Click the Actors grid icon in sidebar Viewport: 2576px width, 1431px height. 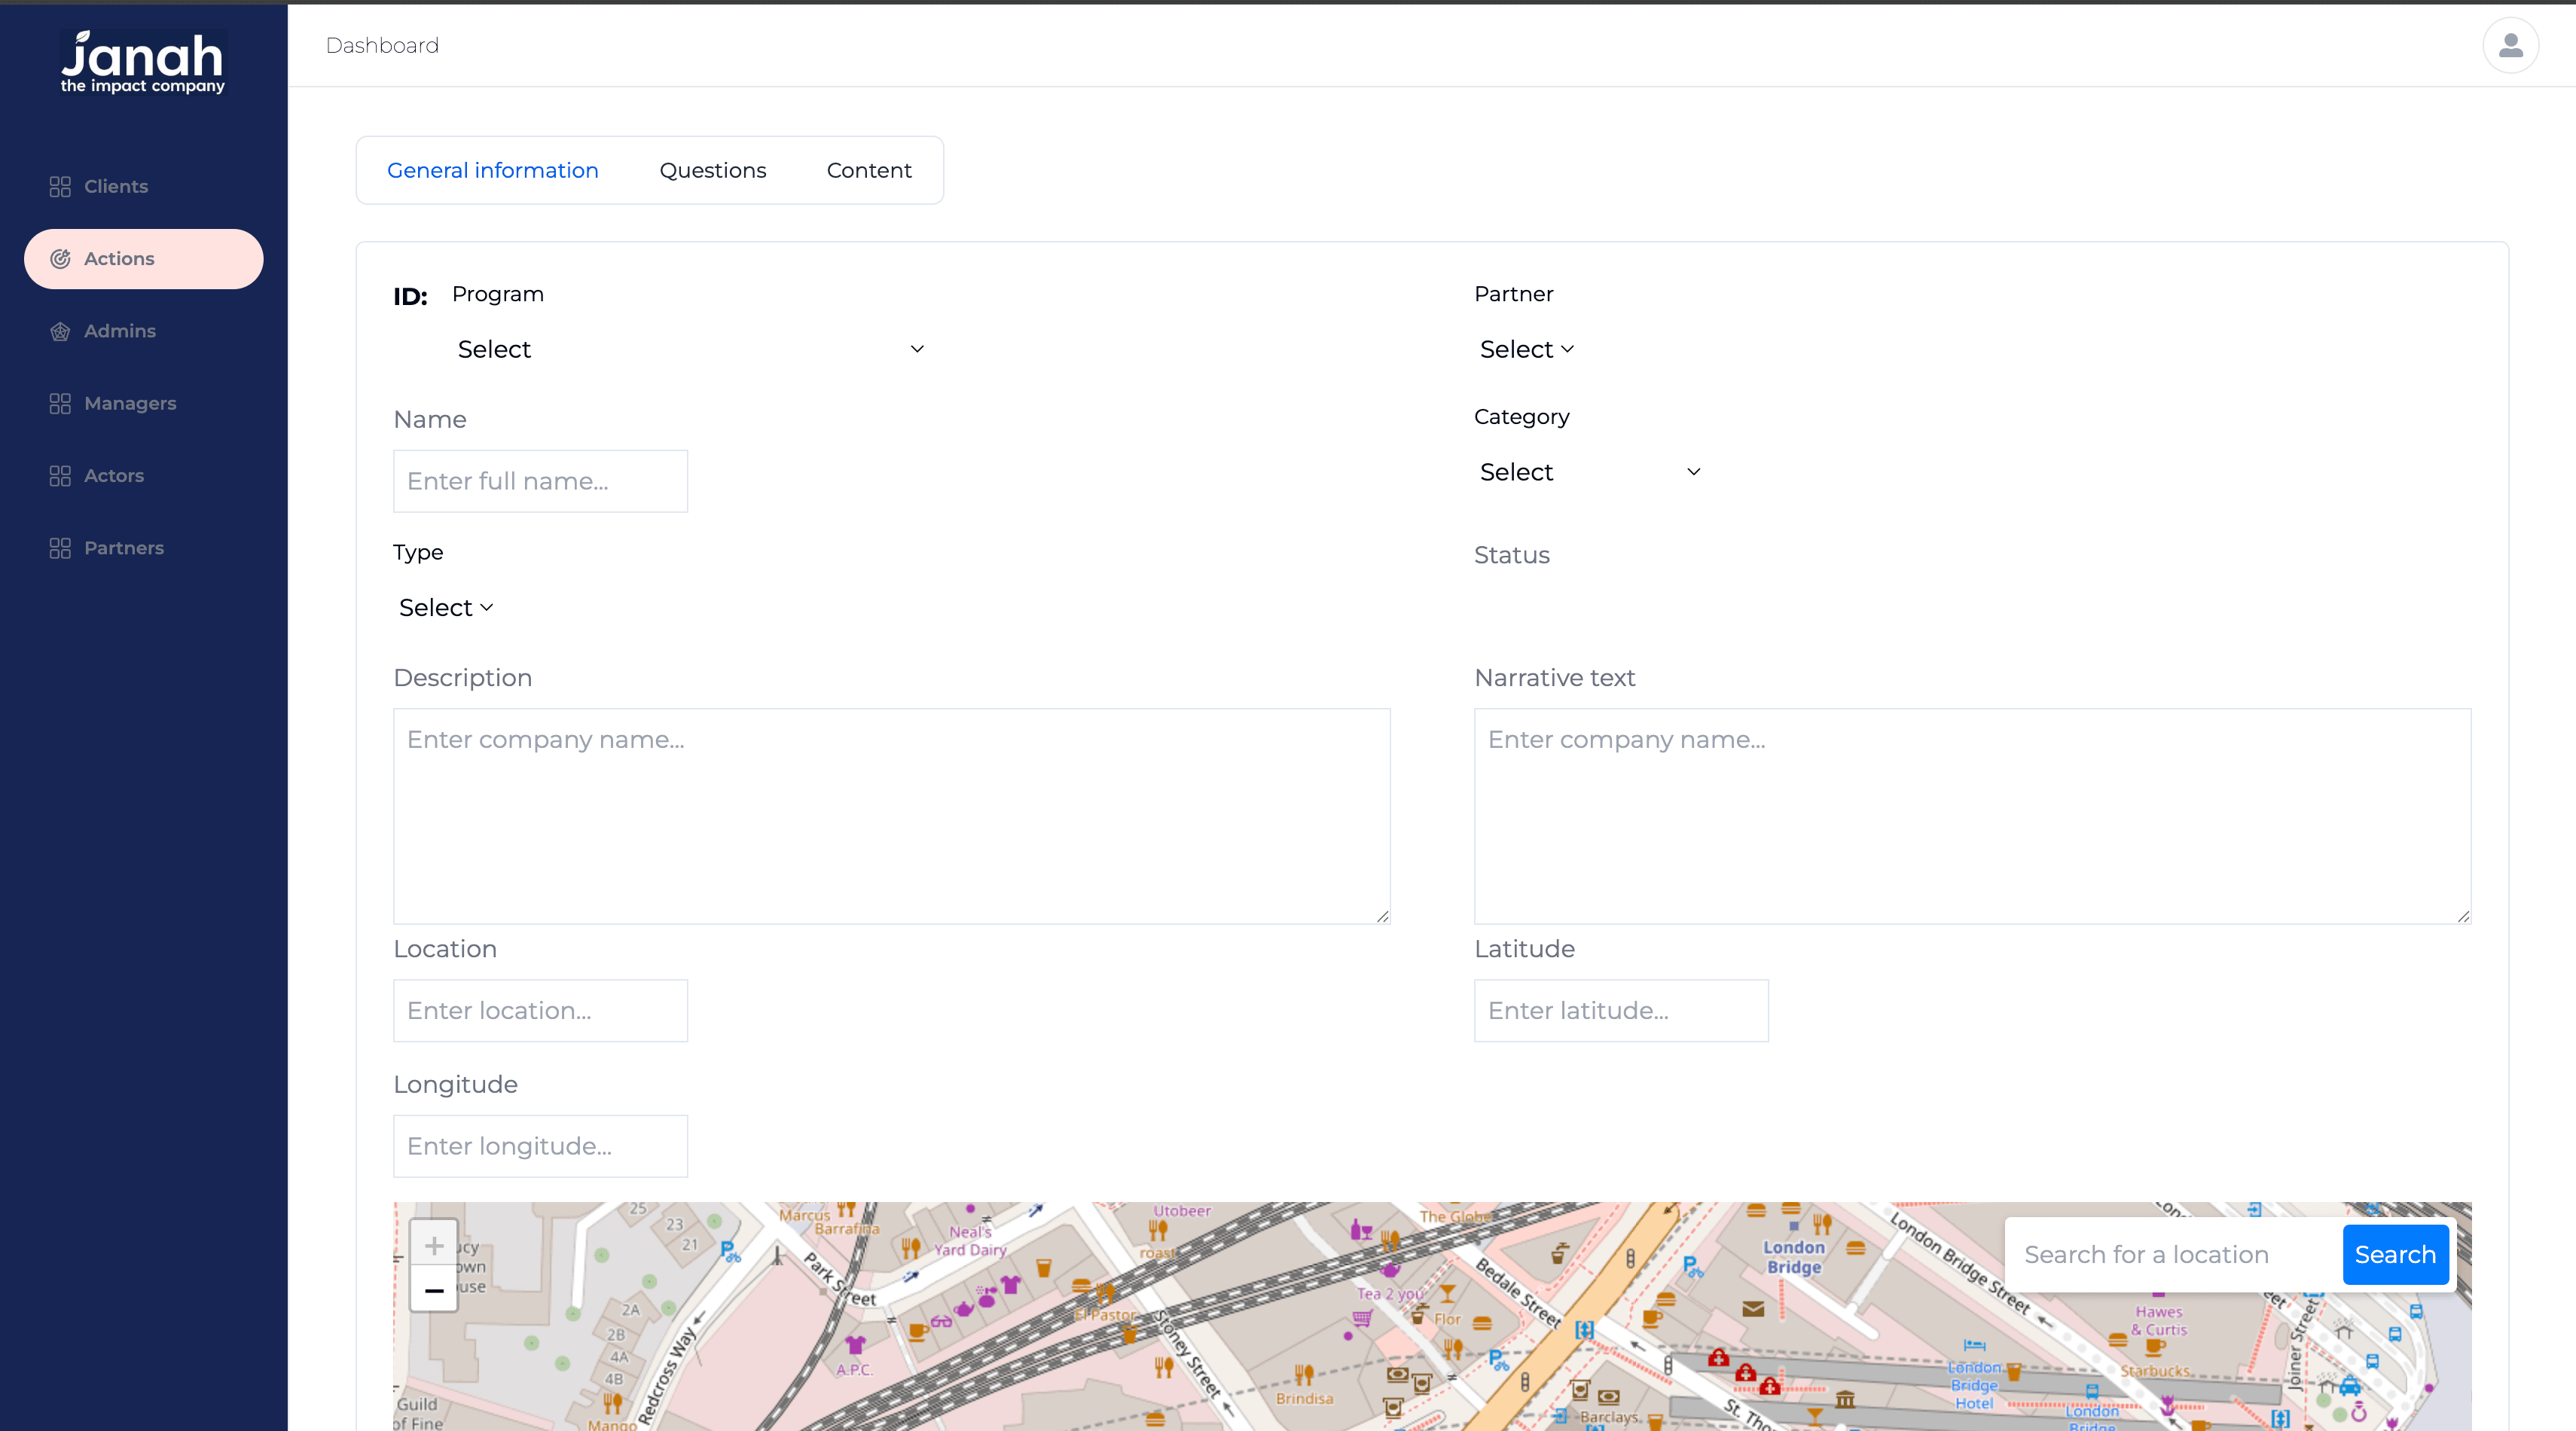pyautogui.click(x=60, y=476)
